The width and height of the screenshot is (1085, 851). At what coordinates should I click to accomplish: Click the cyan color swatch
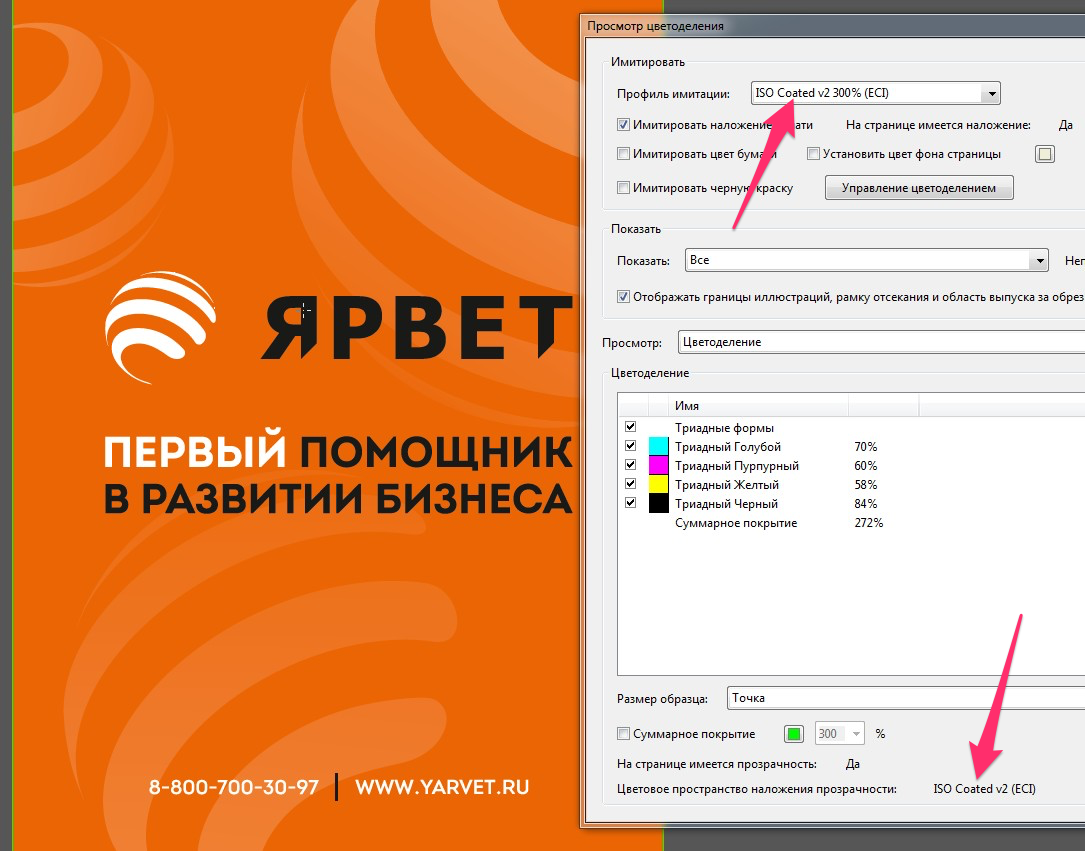pyautogui.click(x=658, y=446)
